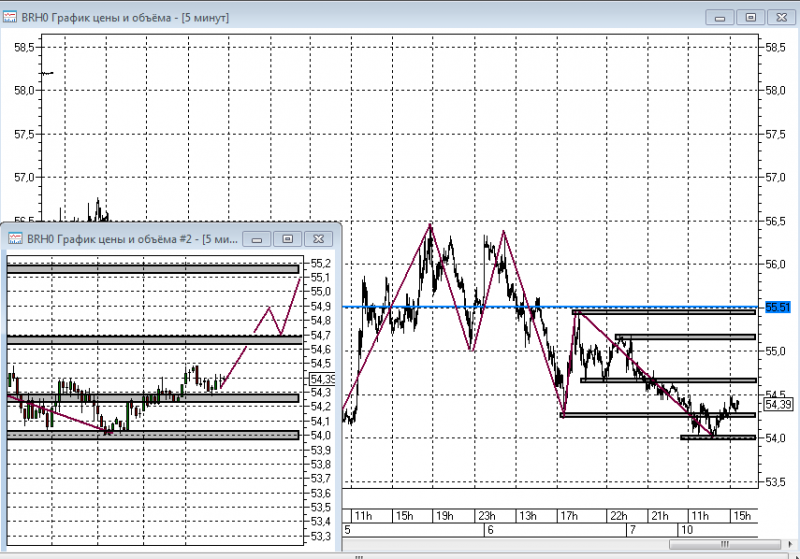Select the top gray level bar in #2 window
Screen dimensions: 800x559
coord(153,269)
